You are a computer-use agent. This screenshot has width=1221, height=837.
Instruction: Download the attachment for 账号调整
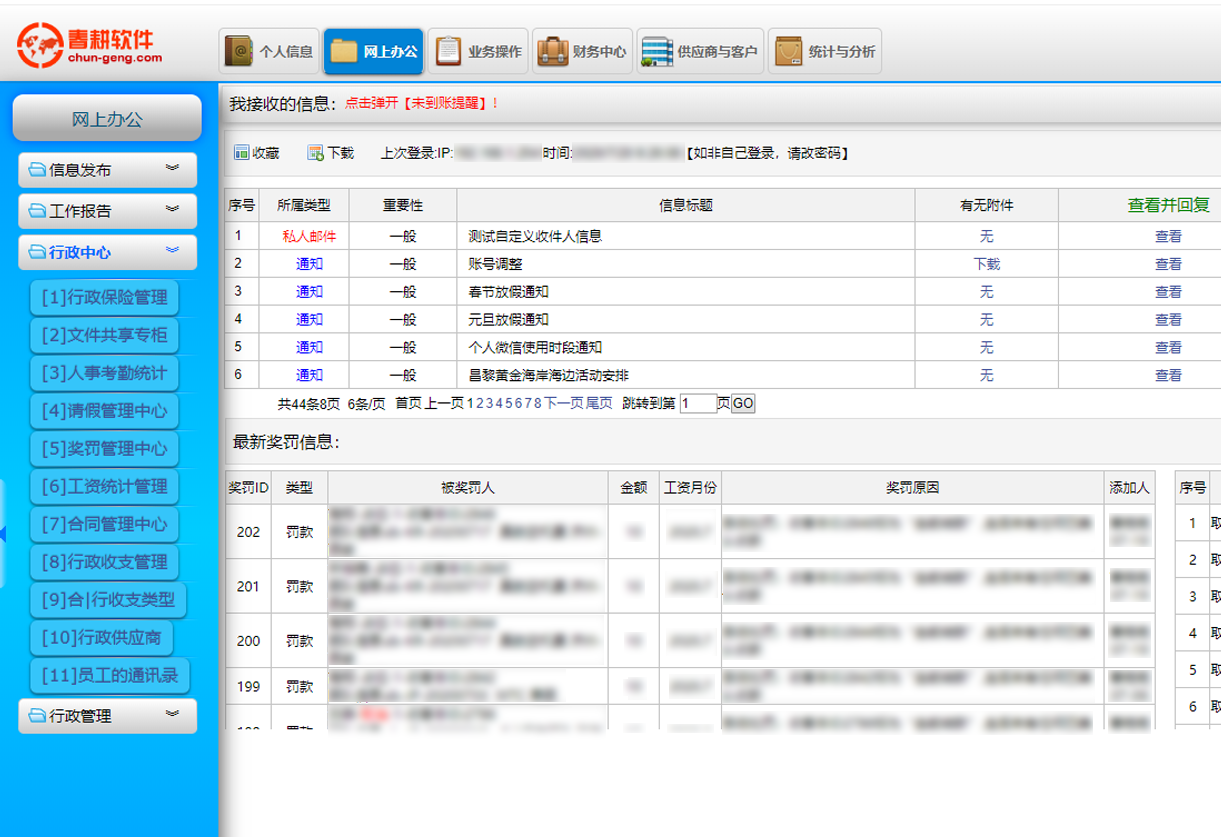click(986, 264)
